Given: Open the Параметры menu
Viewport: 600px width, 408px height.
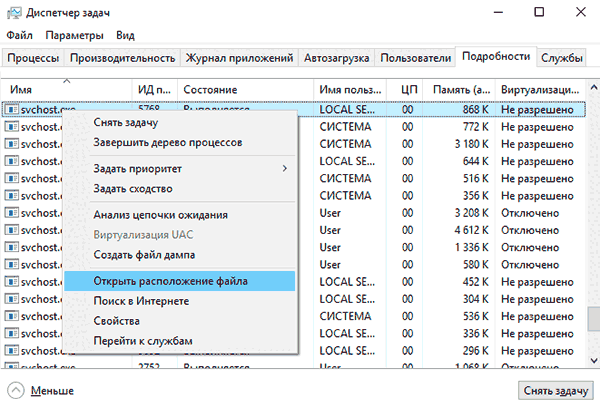Looking at the screenshot, I should tap(74, 35).
